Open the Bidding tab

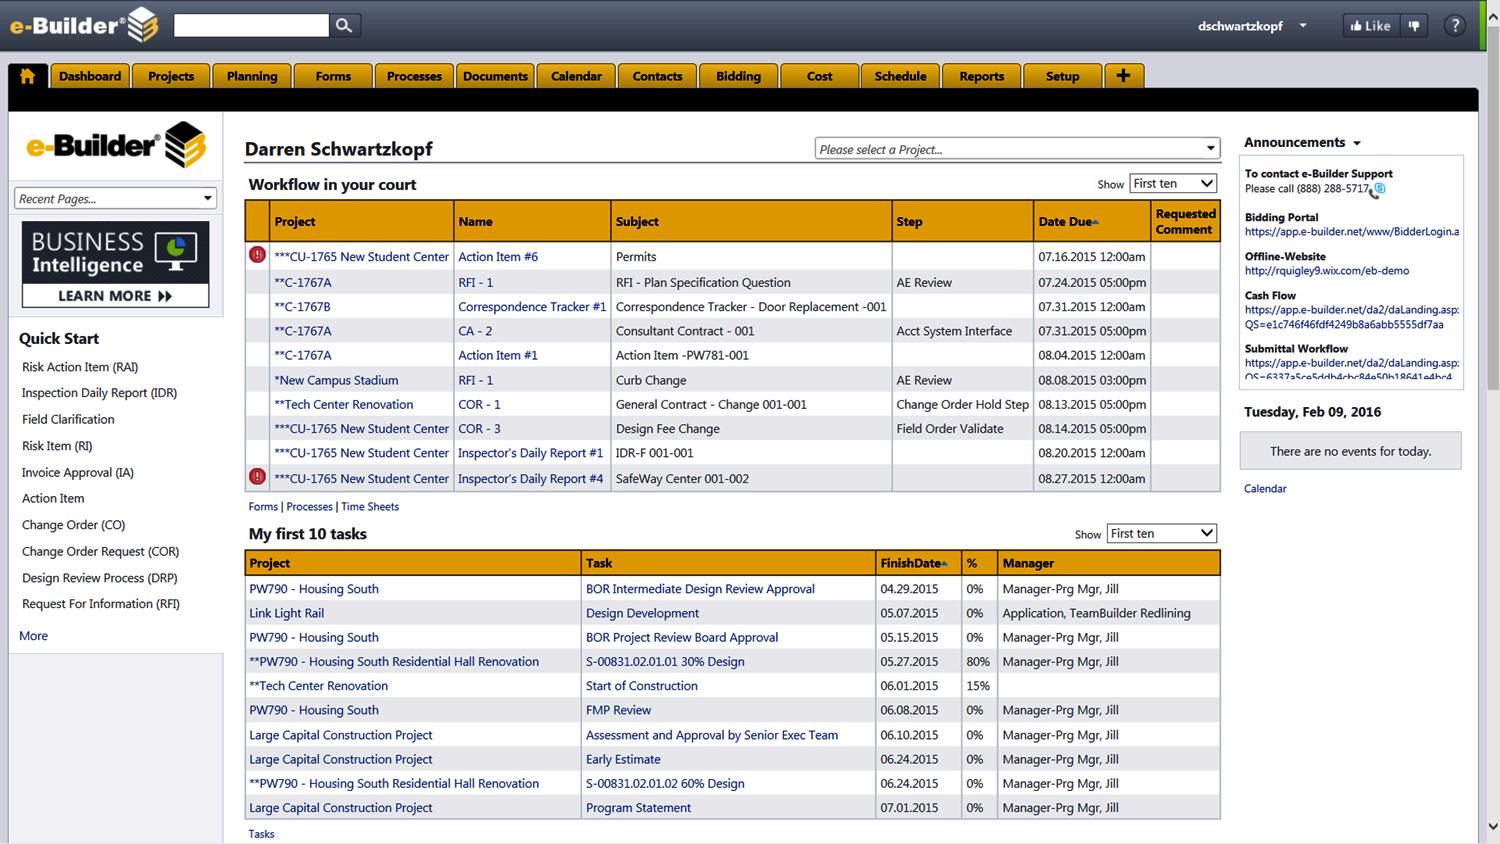[738, 76]
